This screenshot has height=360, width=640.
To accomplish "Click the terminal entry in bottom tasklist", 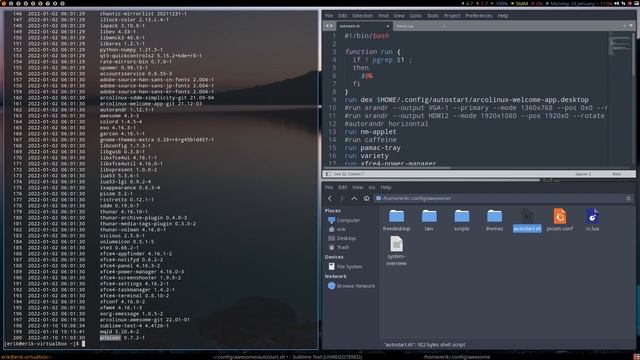I will pyautogui.click(x=26, y=357).
